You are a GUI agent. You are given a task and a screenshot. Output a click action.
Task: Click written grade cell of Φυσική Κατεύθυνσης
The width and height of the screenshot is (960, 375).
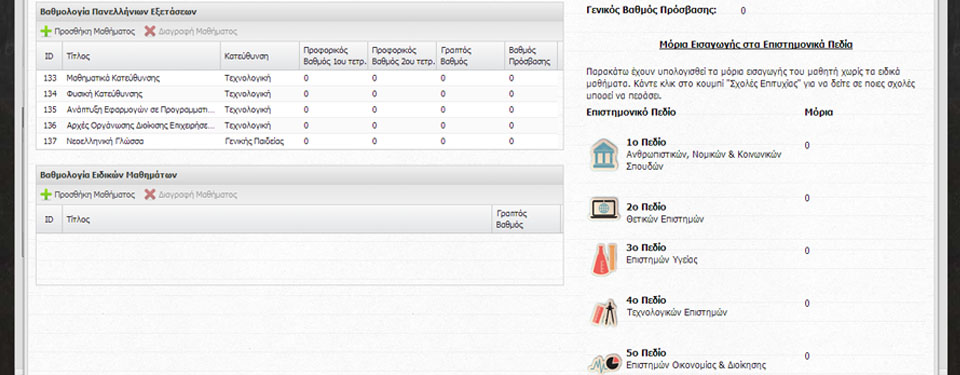(x=471, y=94)
